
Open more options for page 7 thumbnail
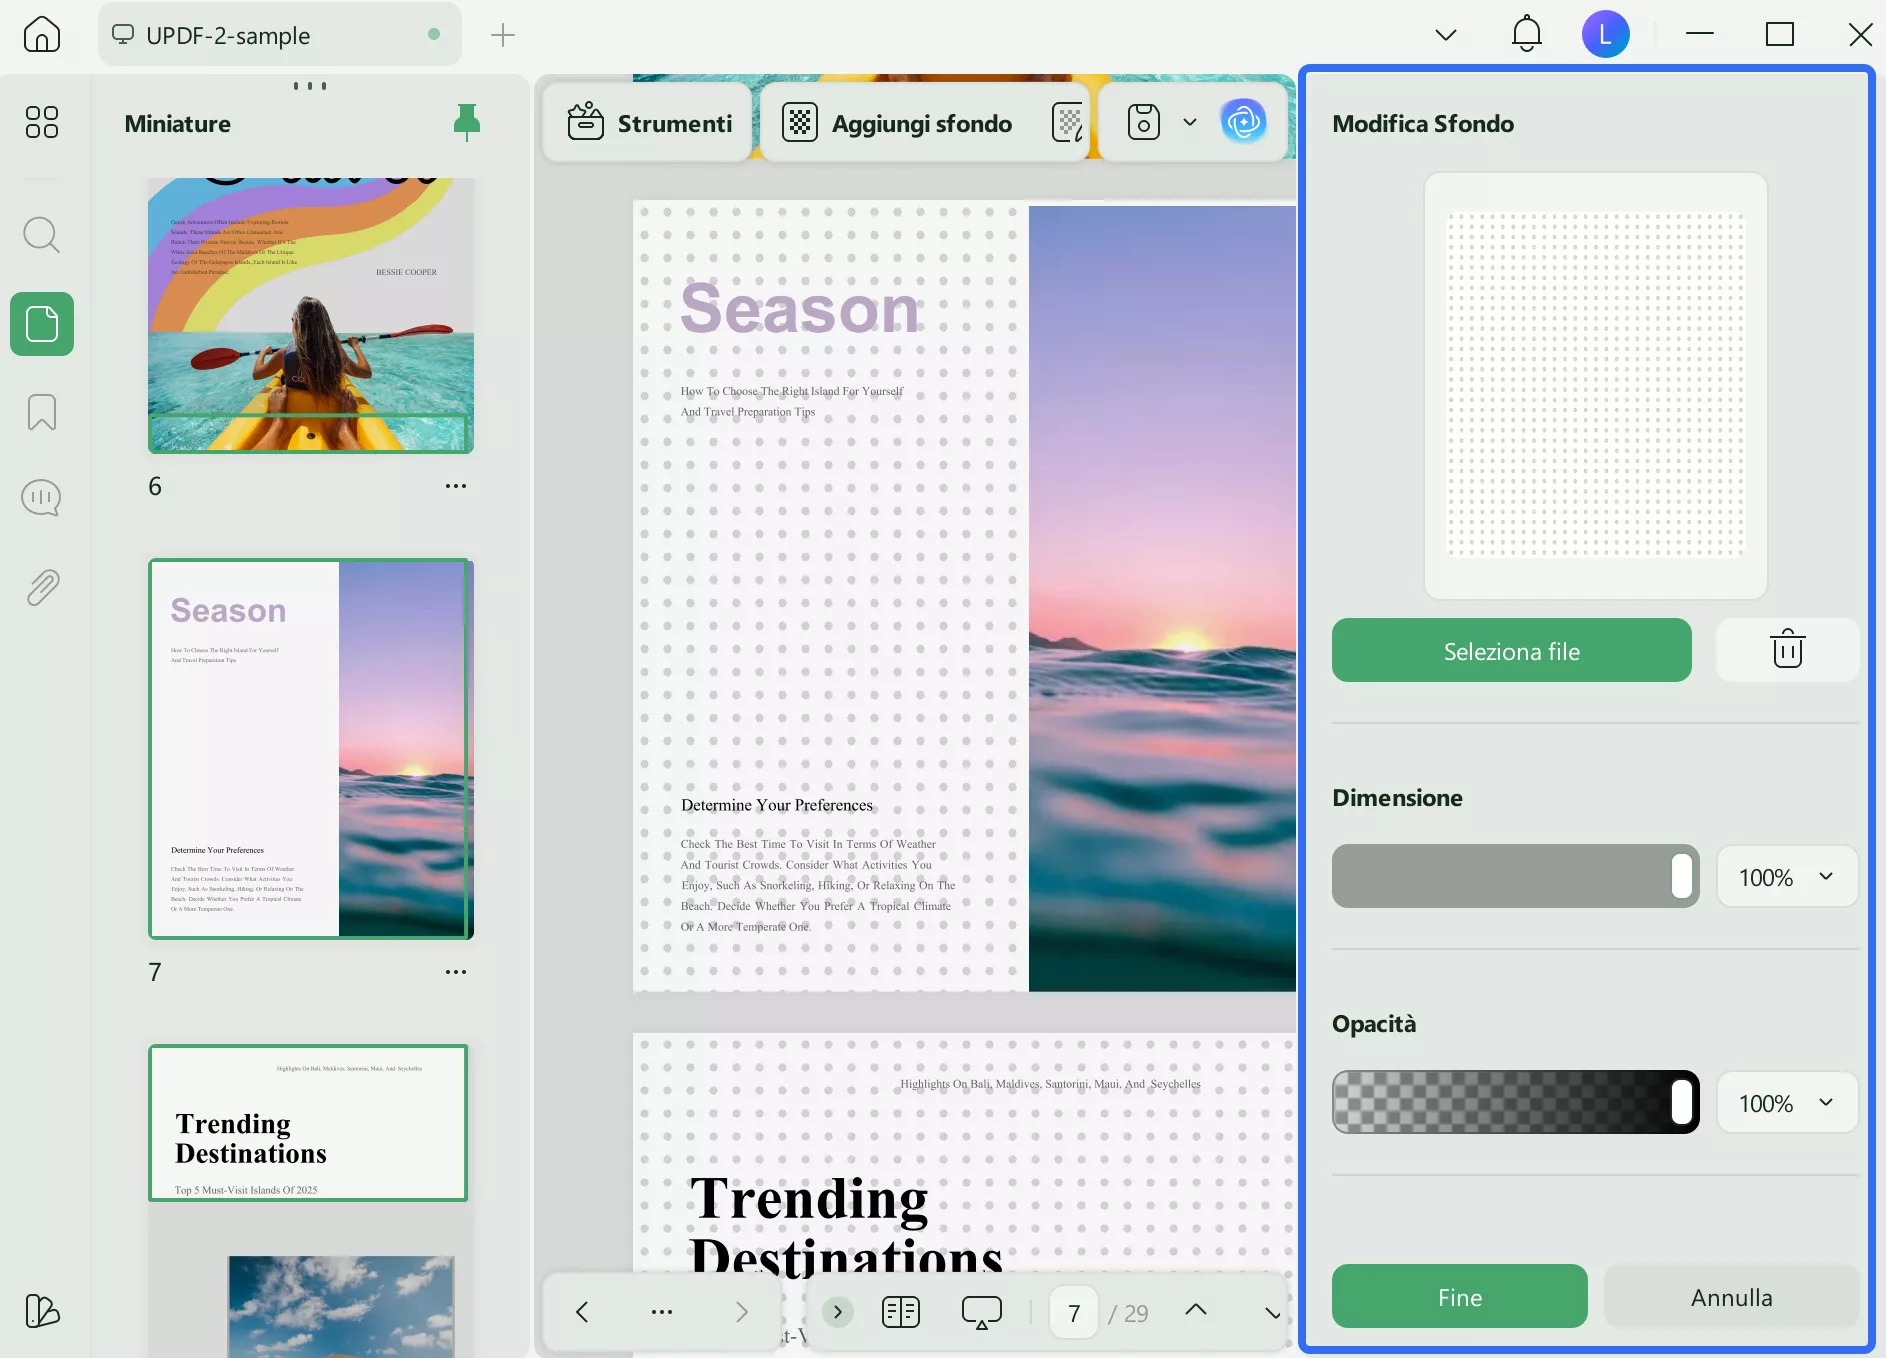point(456,972)
